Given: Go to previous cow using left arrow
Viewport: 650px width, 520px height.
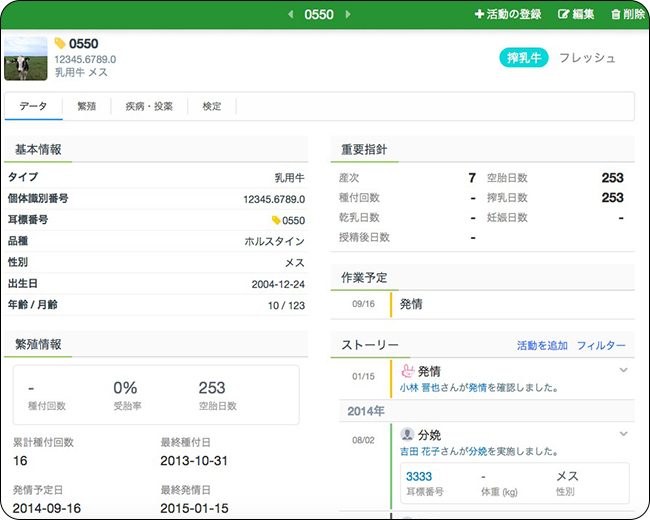Looking at the screenshot, I should click(x=291, y=15).
